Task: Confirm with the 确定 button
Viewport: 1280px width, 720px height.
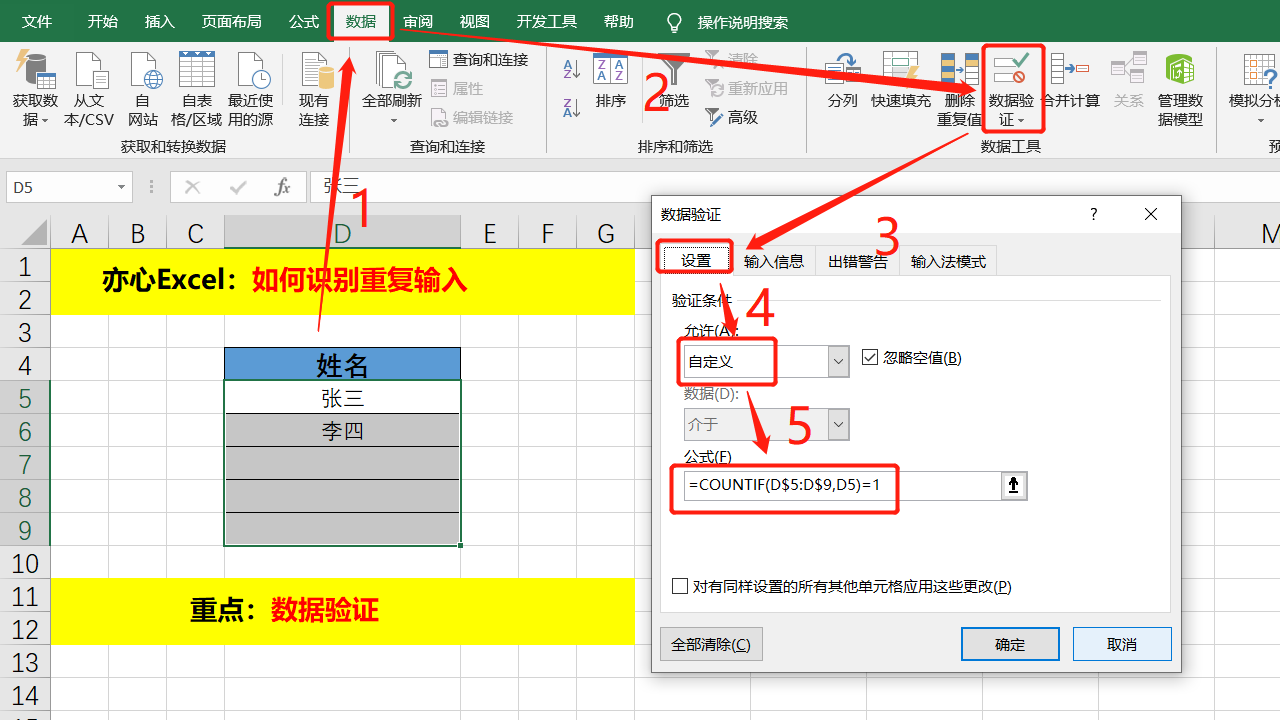Action: point(1010,645)
